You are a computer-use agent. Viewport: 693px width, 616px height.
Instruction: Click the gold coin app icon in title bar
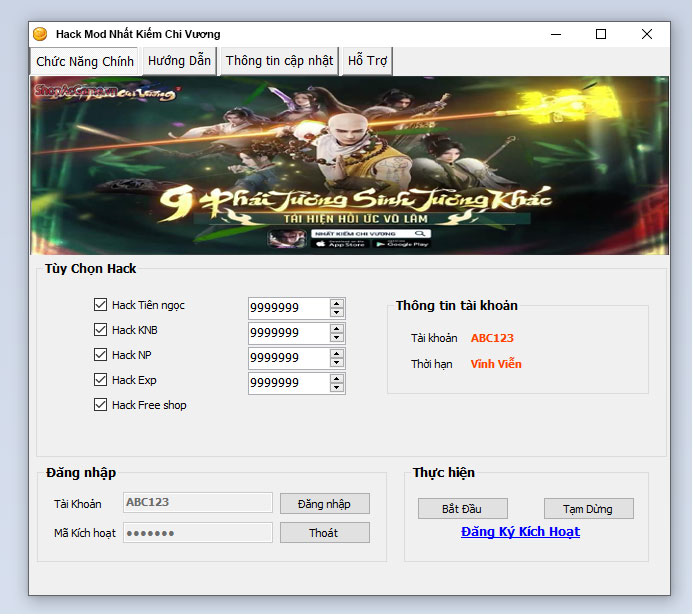tap(40, 34)
